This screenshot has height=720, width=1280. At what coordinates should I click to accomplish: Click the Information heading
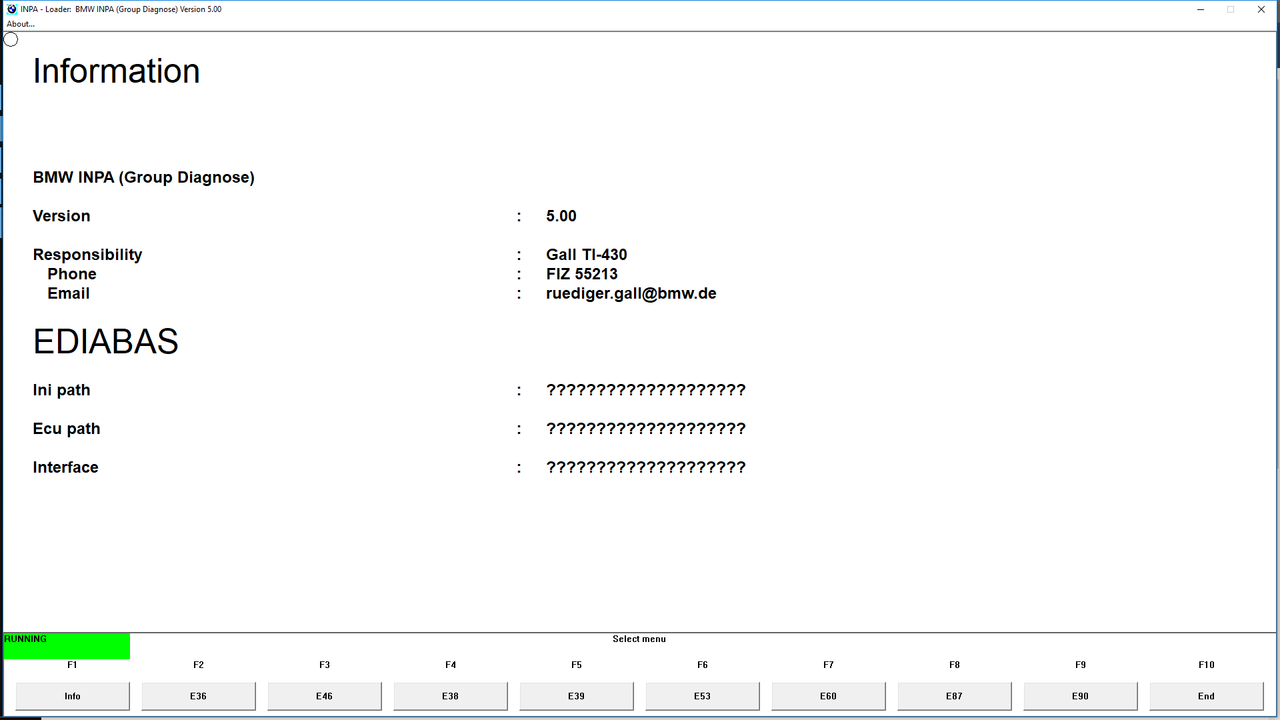click(117, 71)
